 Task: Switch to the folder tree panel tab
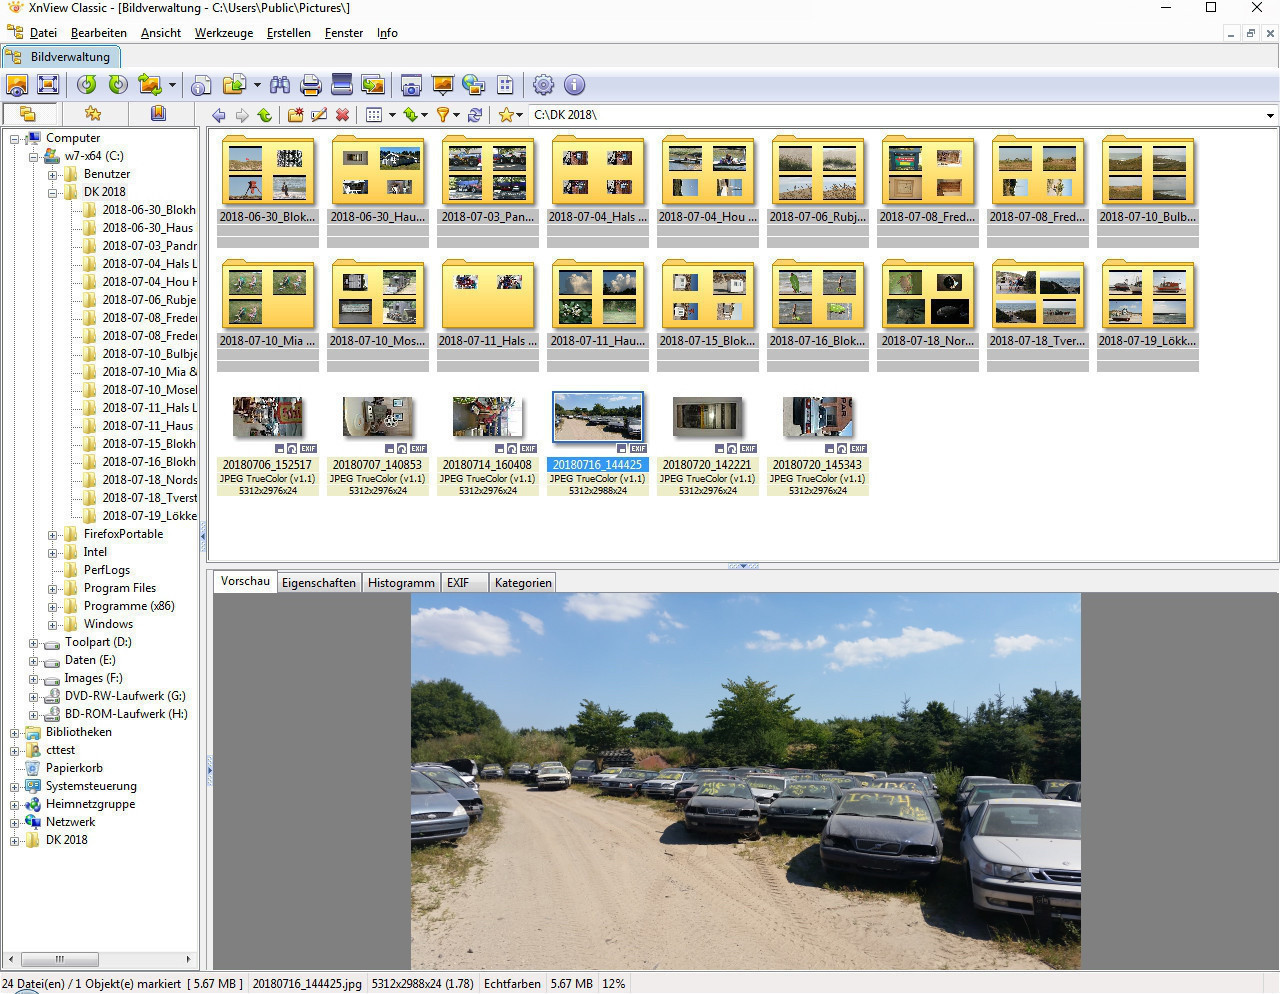click(28, 114)
